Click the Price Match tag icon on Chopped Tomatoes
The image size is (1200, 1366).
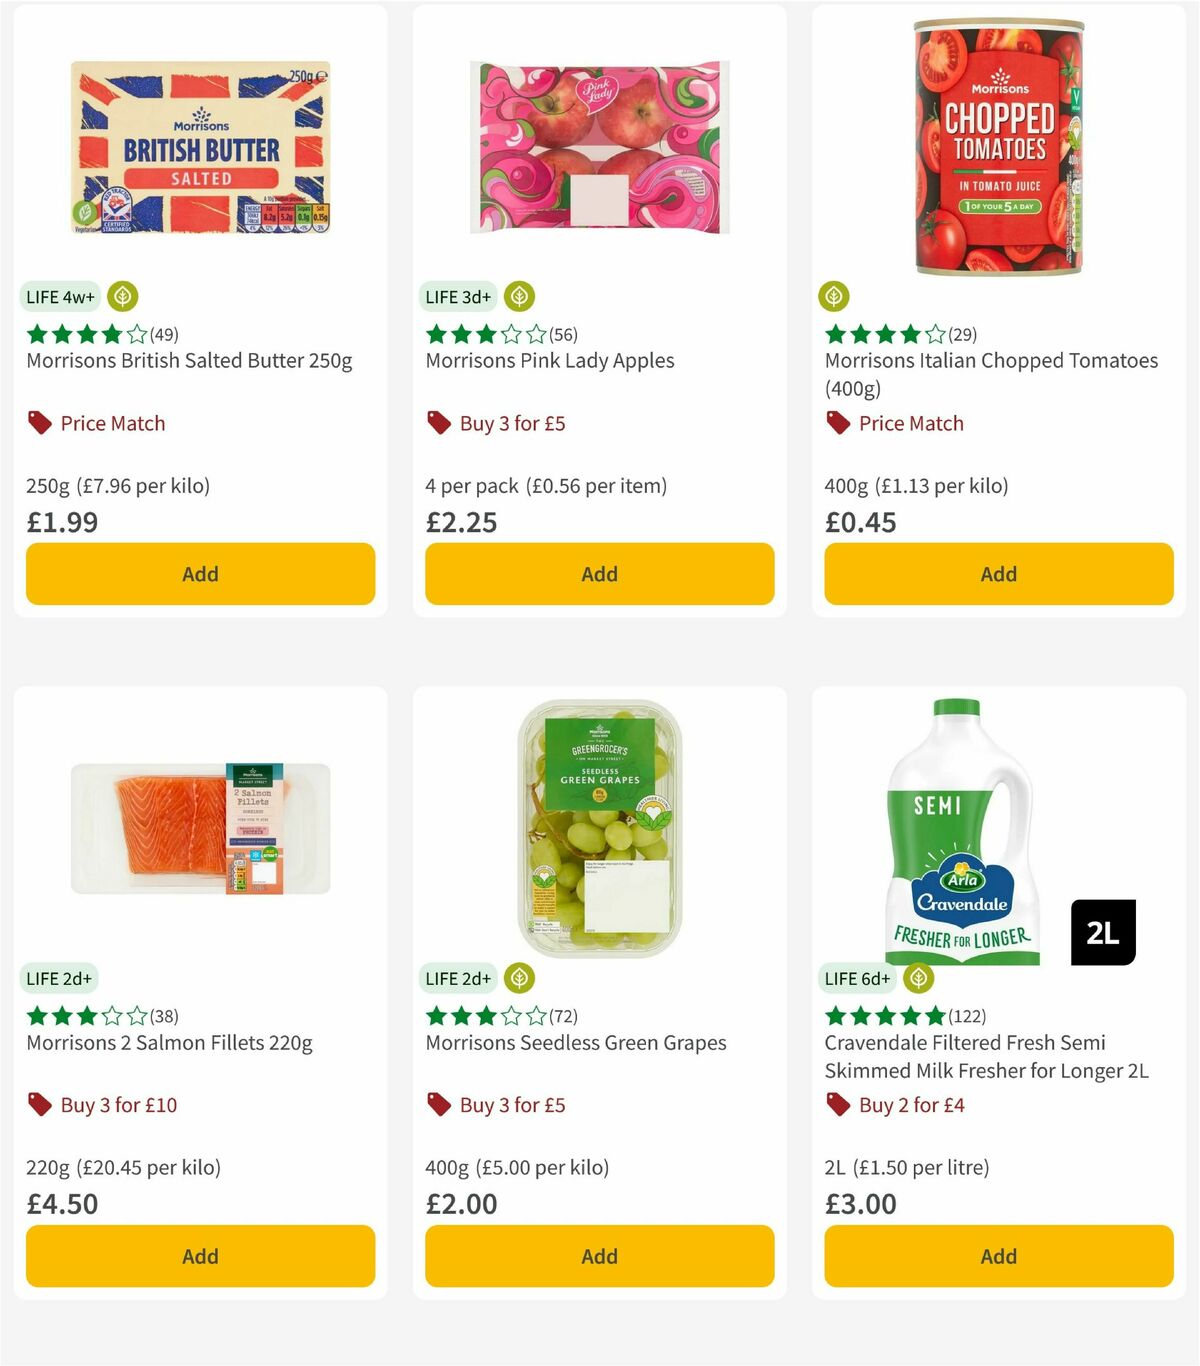836,423
